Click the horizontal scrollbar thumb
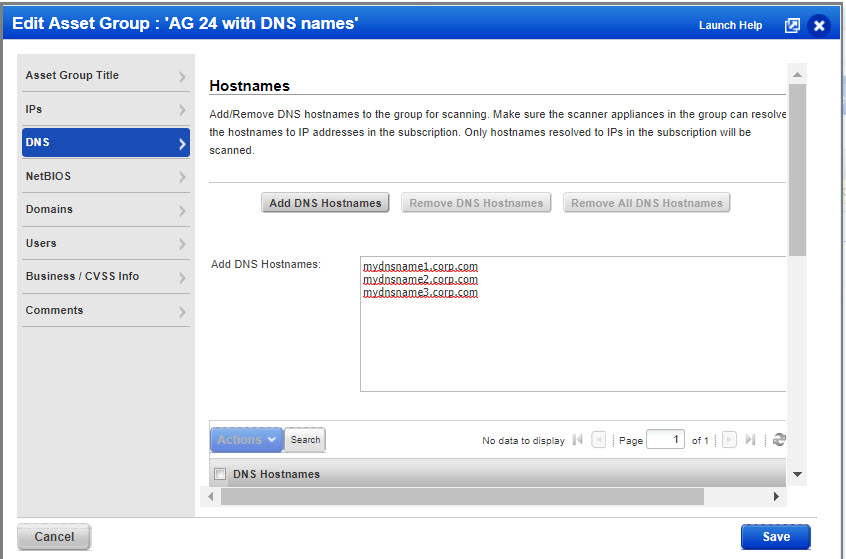The width and height of the screenshot is (846, 559). pos(462,496)
